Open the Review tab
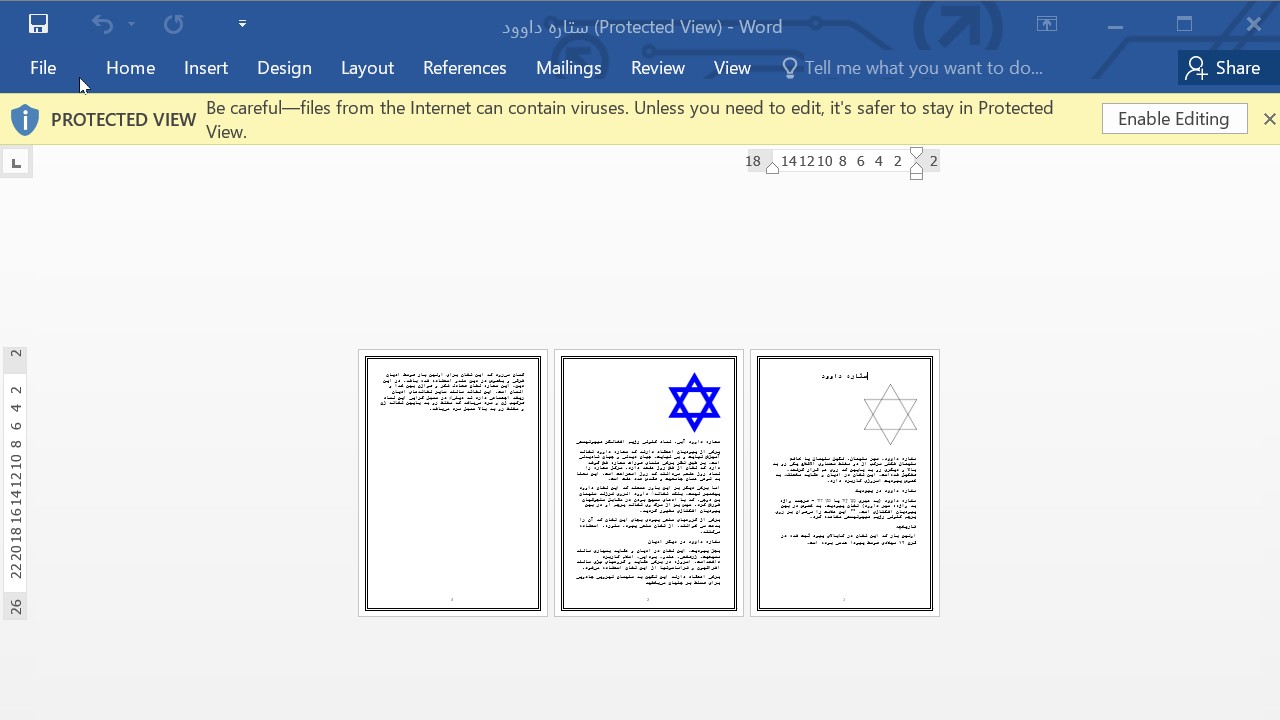This screenshot has width=1280, height=720. pos(658,68)
